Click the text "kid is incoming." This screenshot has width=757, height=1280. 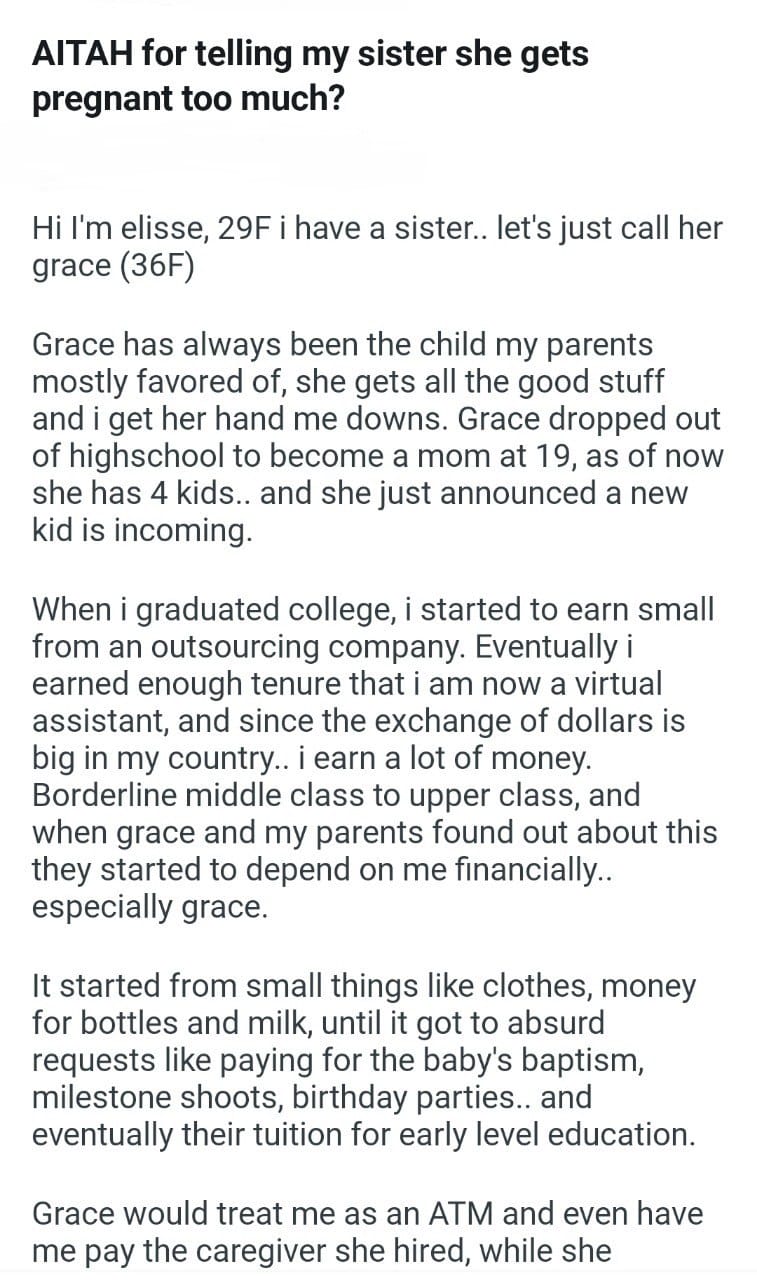[142, 531]
